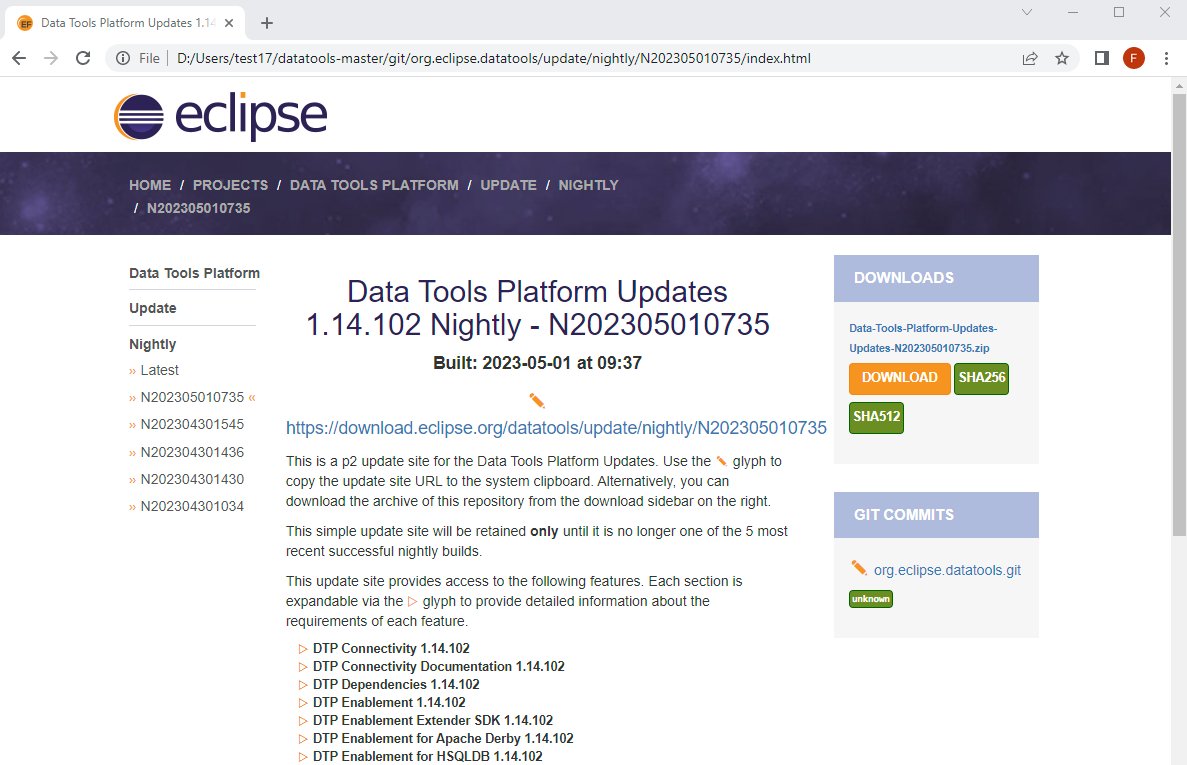Click the Eclipse logo
This screenshot has height=765, width=1187.
tap(220, 117)
